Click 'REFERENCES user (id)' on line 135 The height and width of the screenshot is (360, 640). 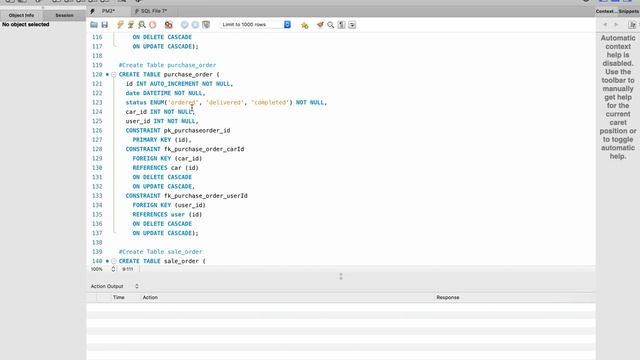click(167, 215)
